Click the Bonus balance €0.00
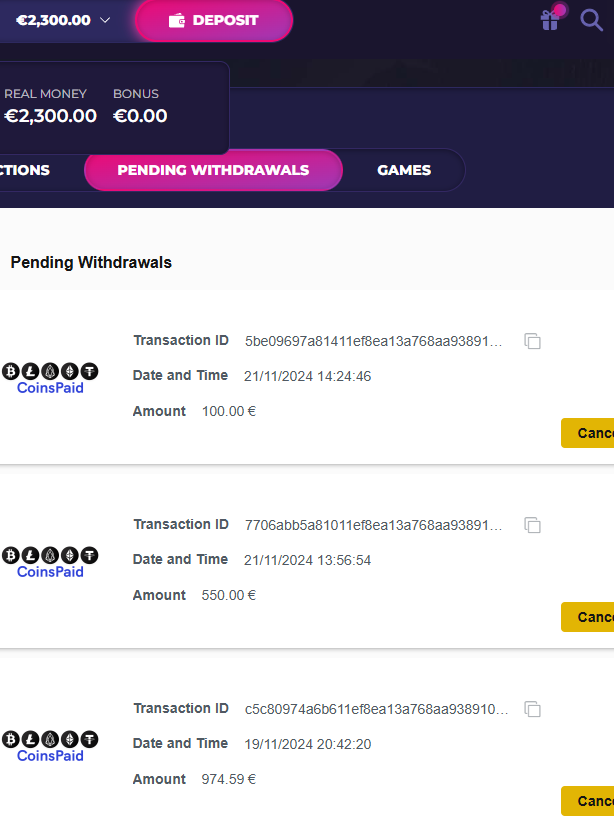Viewport: 614px width, 828px height. [140, 116]
